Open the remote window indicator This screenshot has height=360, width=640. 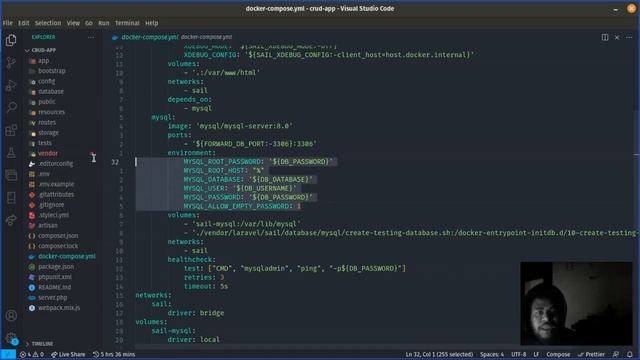(8, 354)
